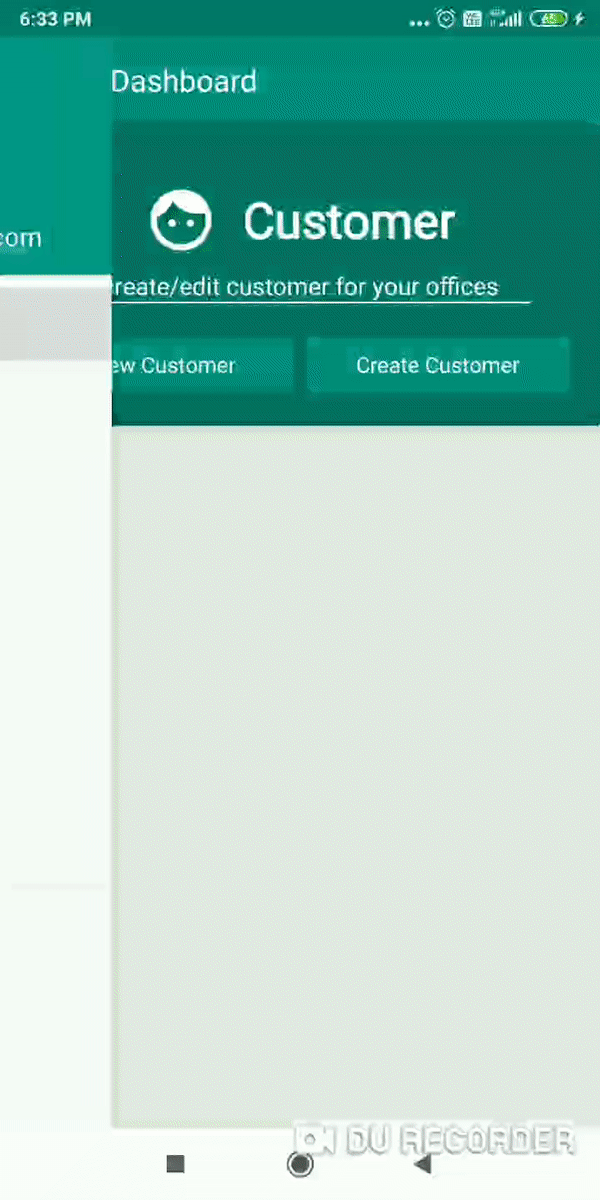Tap the alarm clock status icon
Viewport: 600px width, 1200px height.
[x=446, y=18]
